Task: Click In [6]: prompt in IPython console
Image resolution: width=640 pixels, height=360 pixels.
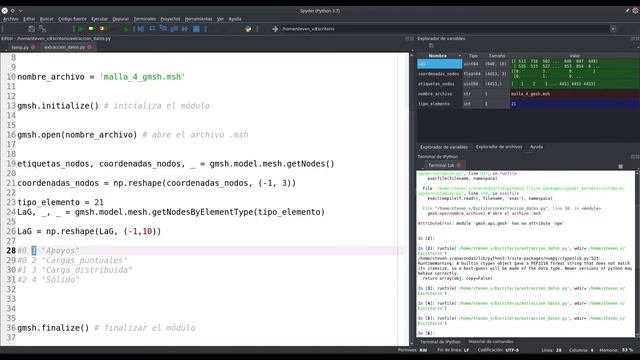Action: coord(426,333)
